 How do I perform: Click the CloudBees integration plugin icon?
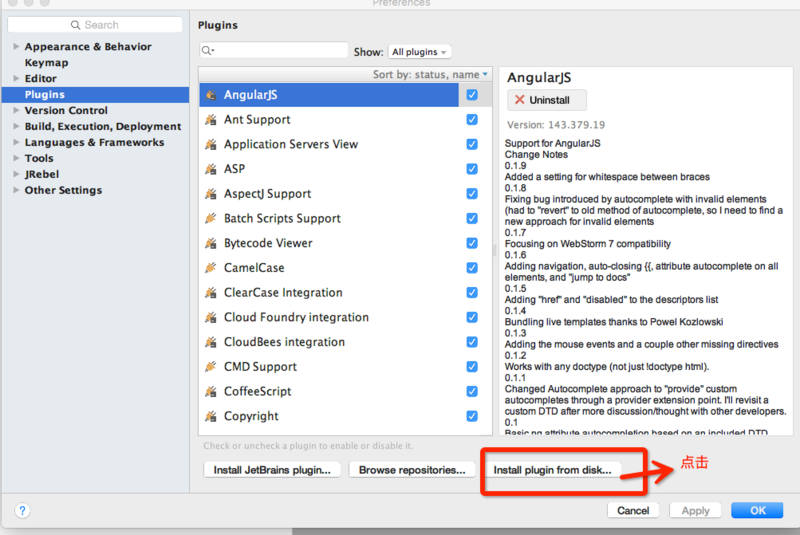(211, 342)
